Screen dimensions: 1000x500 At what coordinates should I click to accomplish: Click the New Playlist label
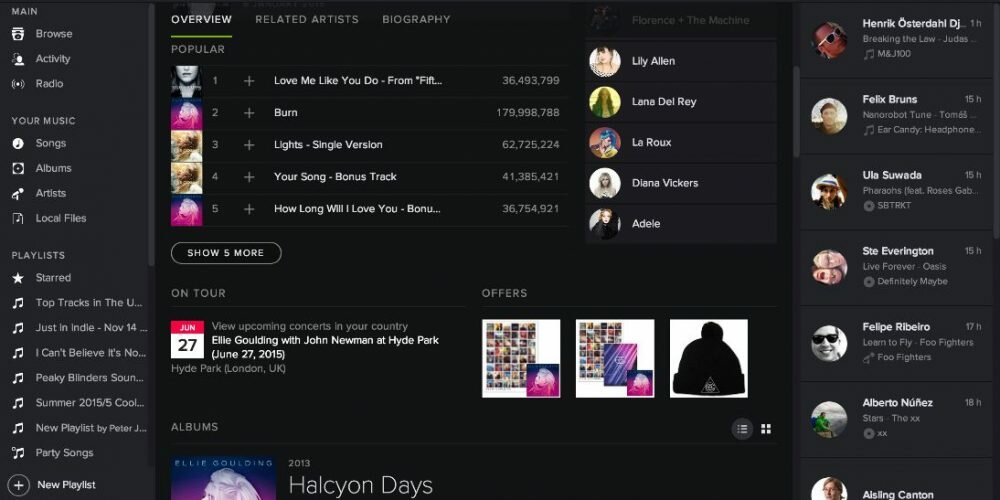pos(66,485)
